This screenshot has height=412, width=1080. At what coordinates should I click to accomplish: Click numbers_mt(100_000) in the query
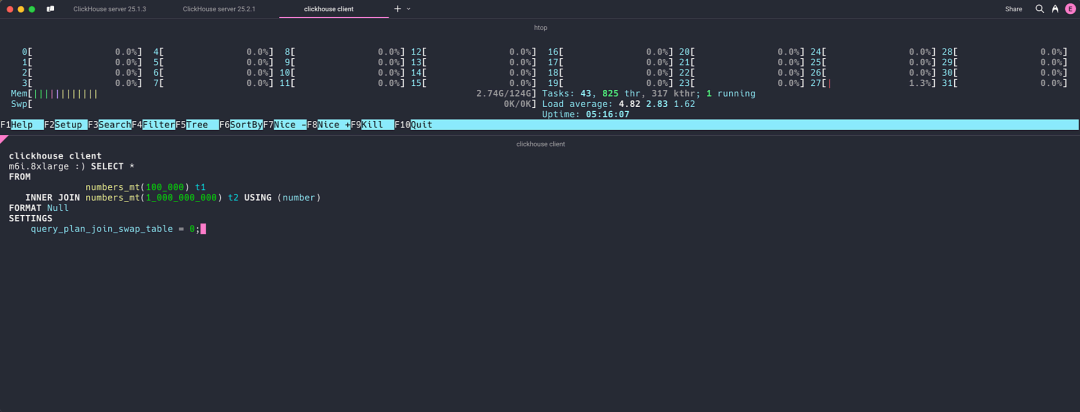coord(138,187)
